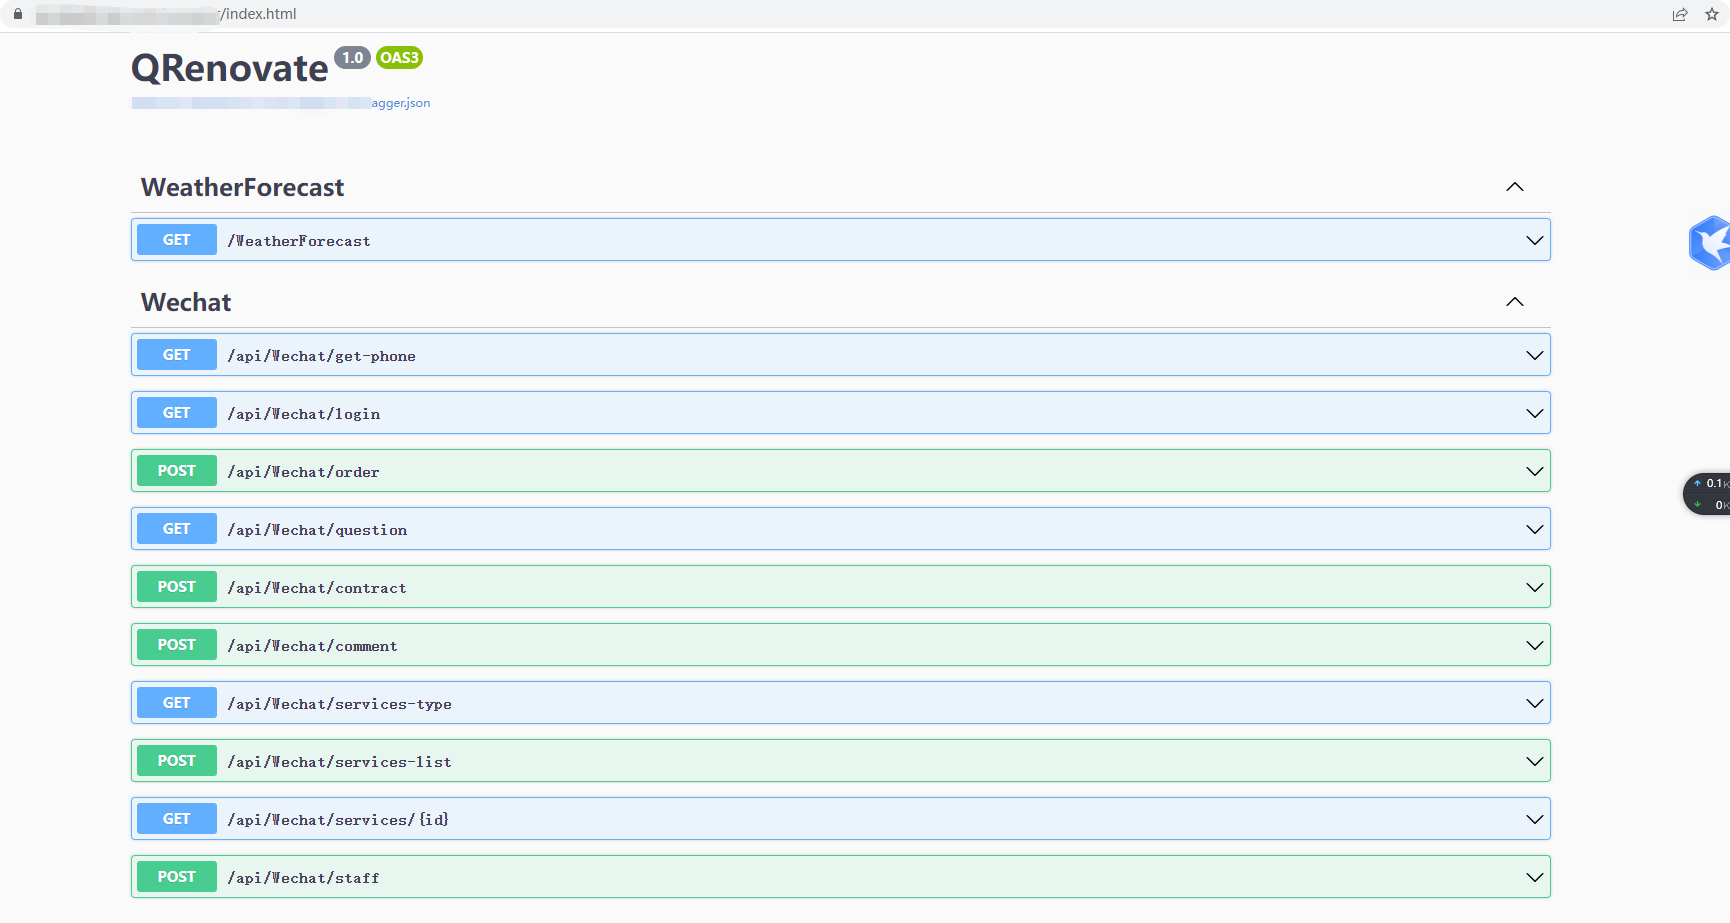Screen dimensions: 1730x923
Task: Click the network speed floating indicator
Action: click(1708, 494)
